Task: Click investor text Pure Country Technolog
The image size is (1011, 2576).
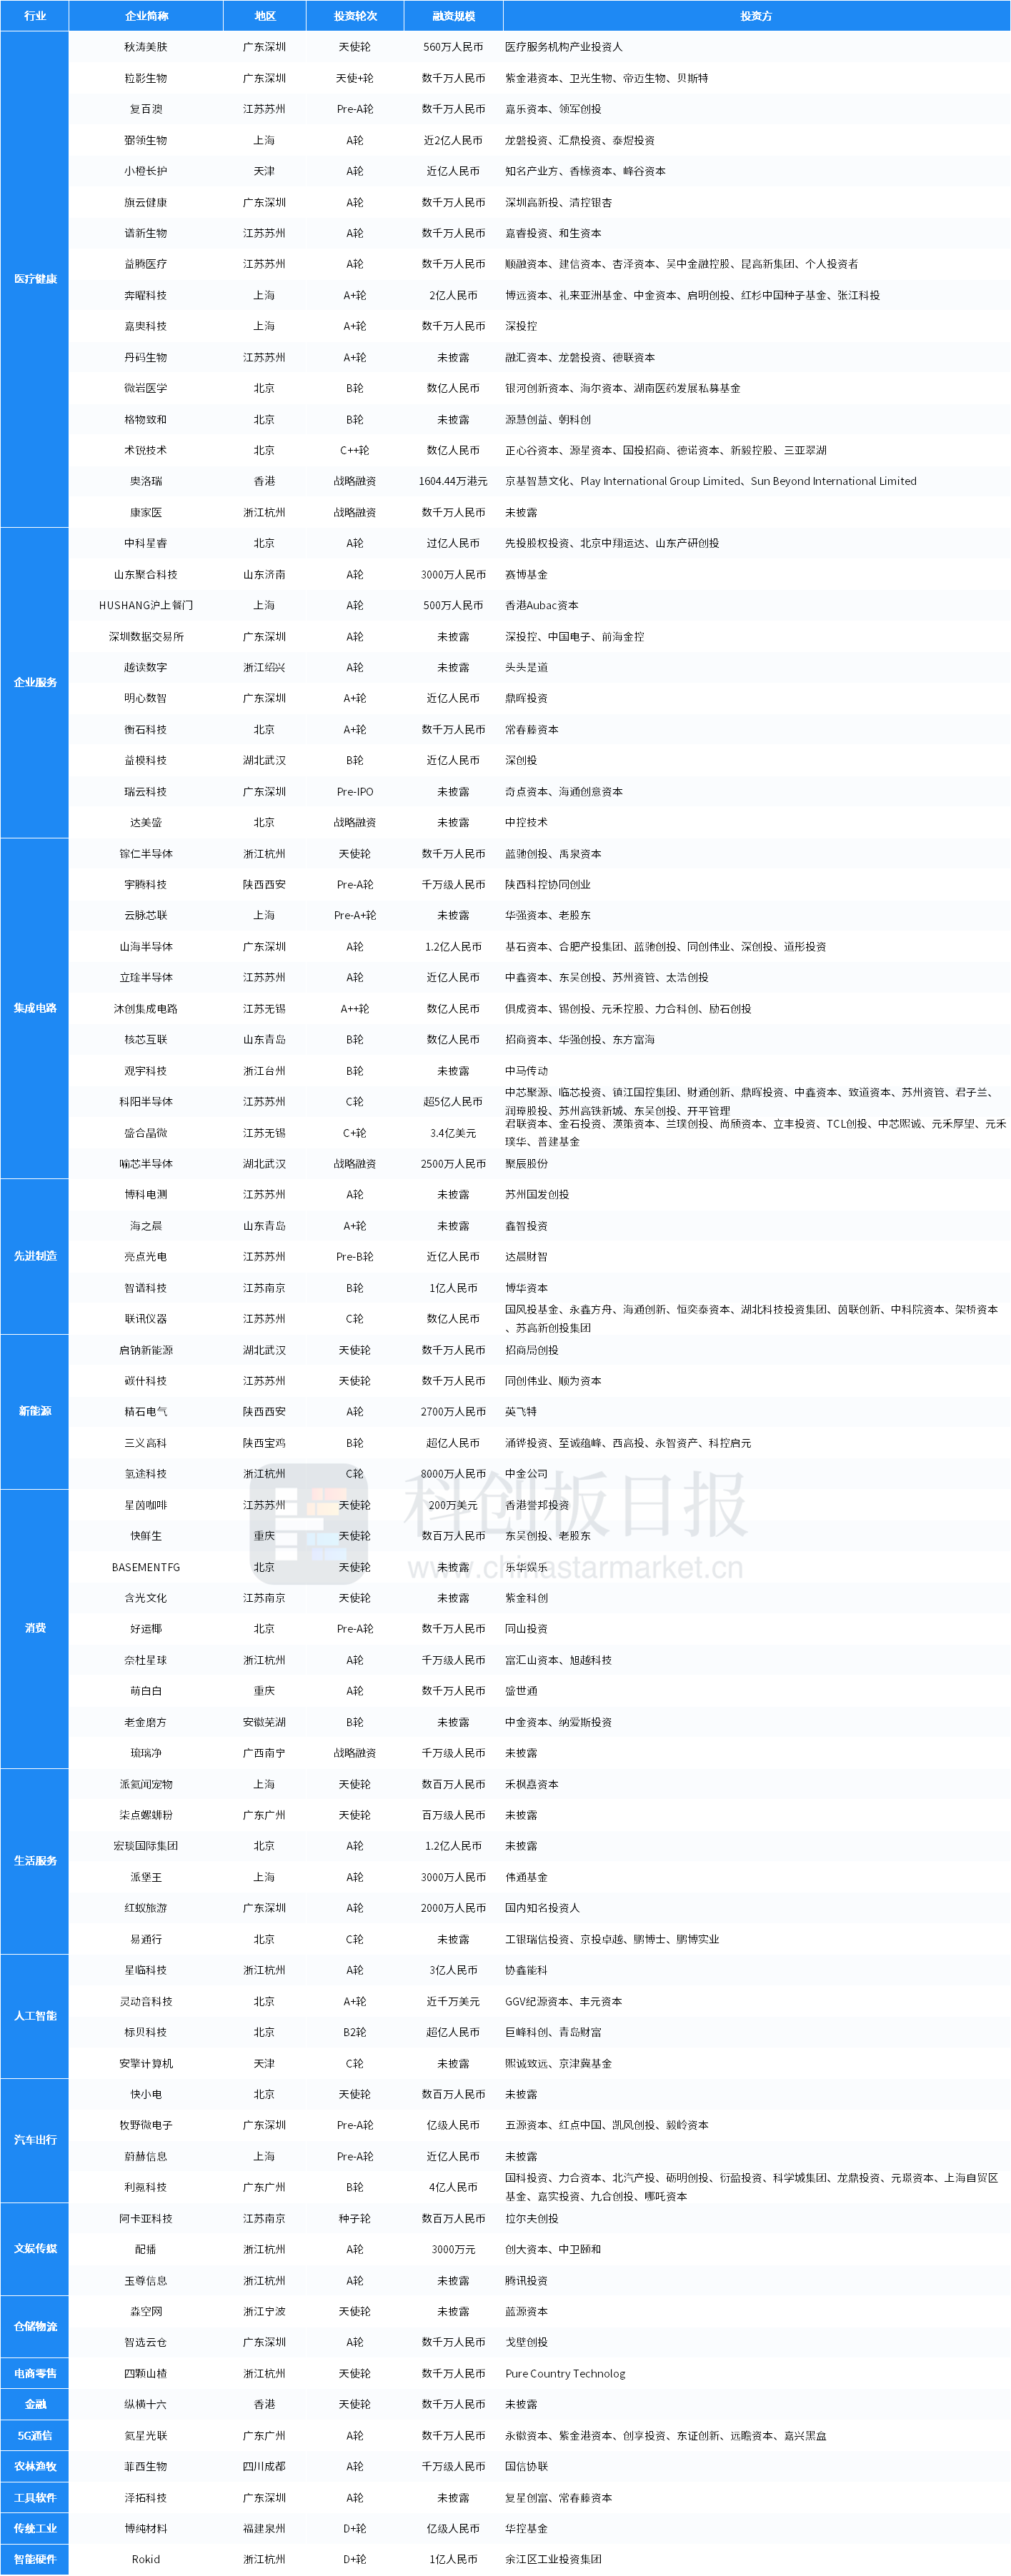Action: pyautogui.click(x=565, y=2373)
